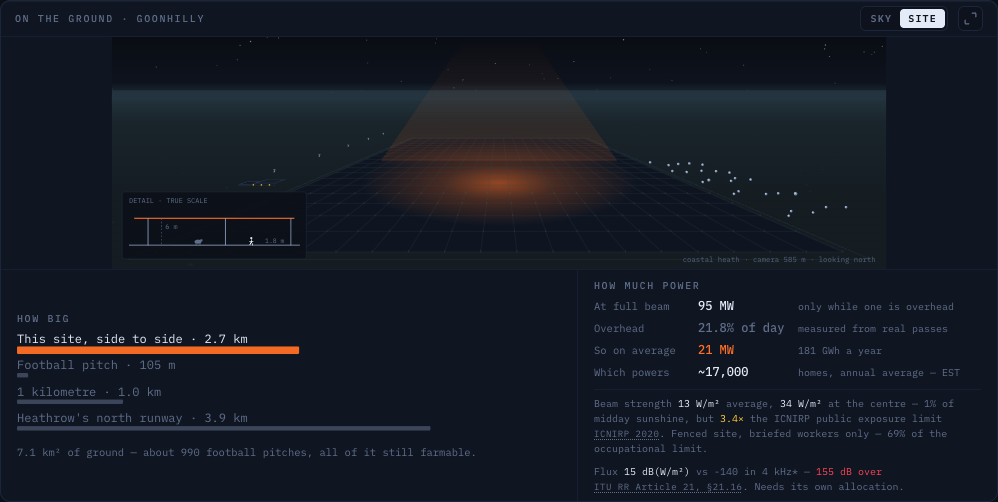
Task: Open the ITU RR Article 21 link
Action: (668, 487)
